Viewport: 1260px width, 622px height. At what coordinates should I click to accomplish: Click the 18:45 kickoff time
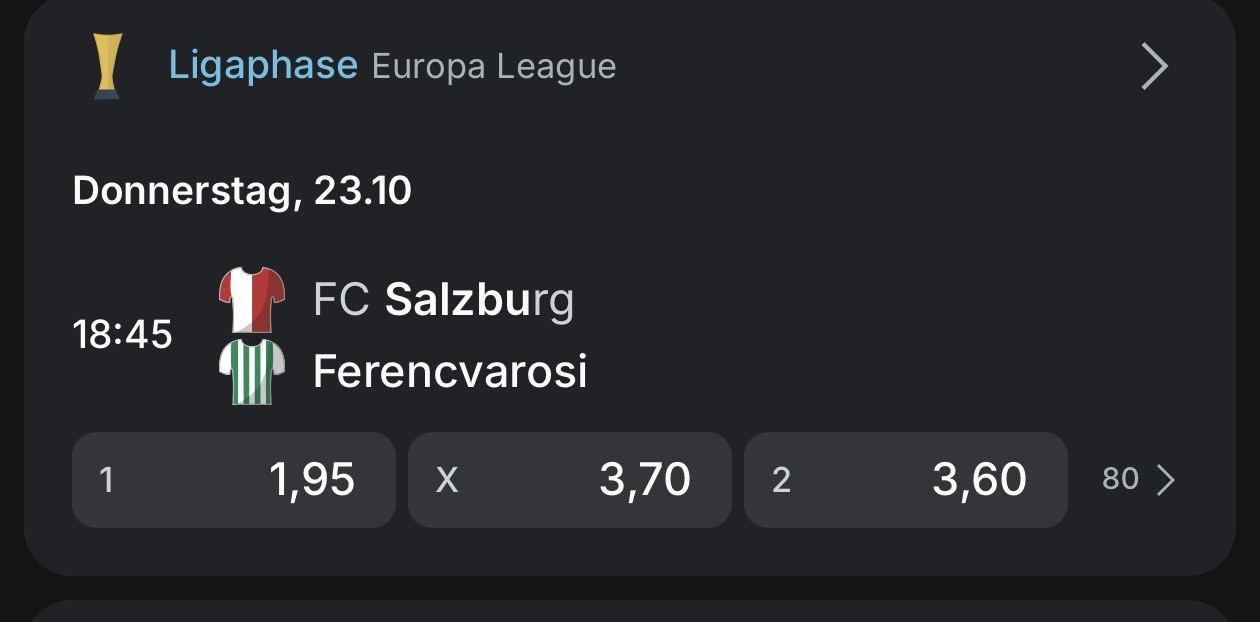coord(122,335)
